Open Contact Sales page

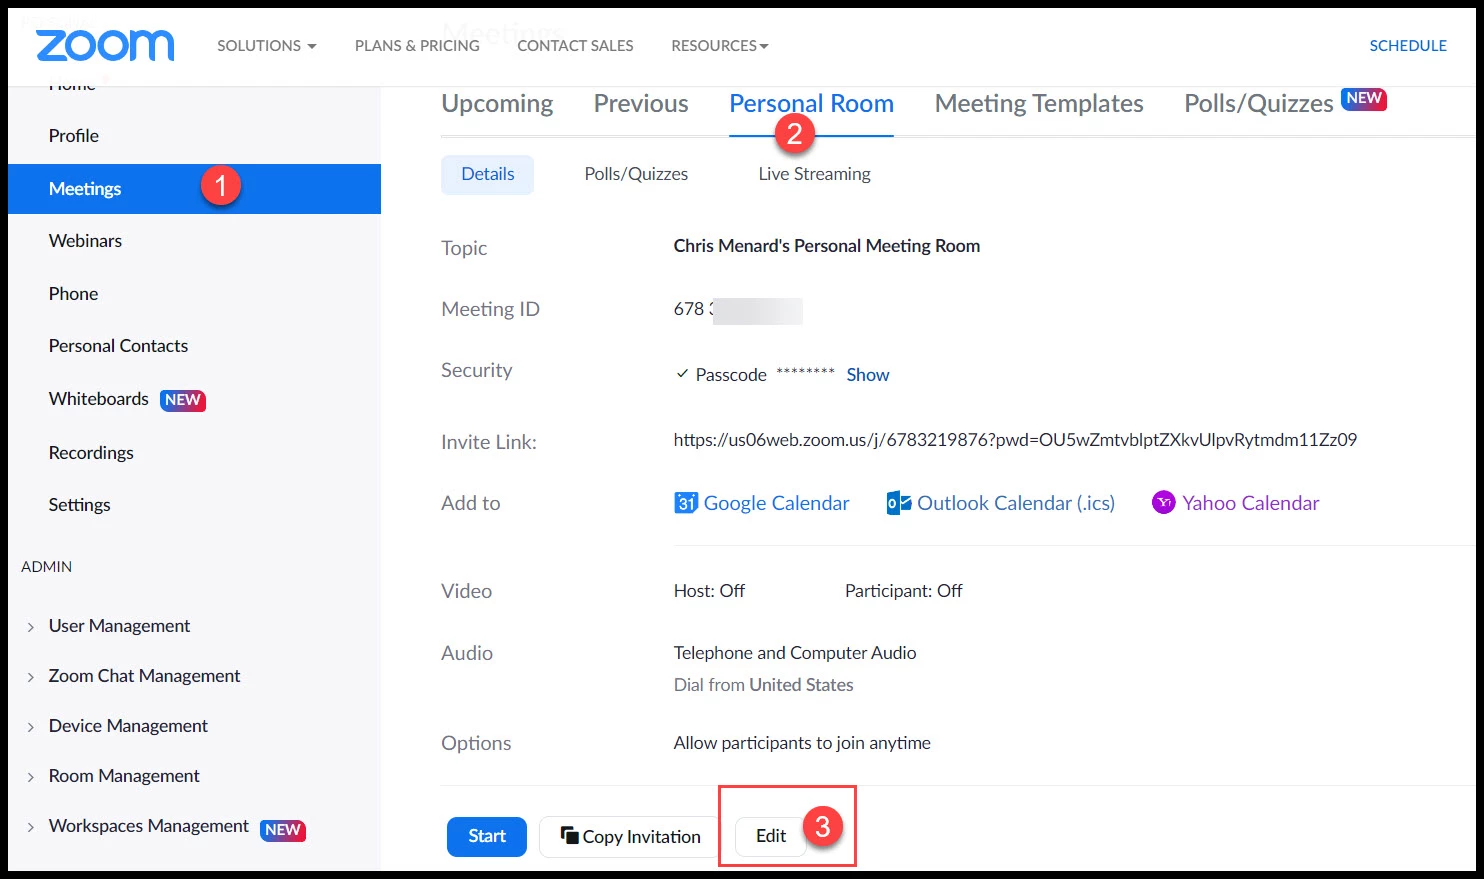click(x=575, y=46)
